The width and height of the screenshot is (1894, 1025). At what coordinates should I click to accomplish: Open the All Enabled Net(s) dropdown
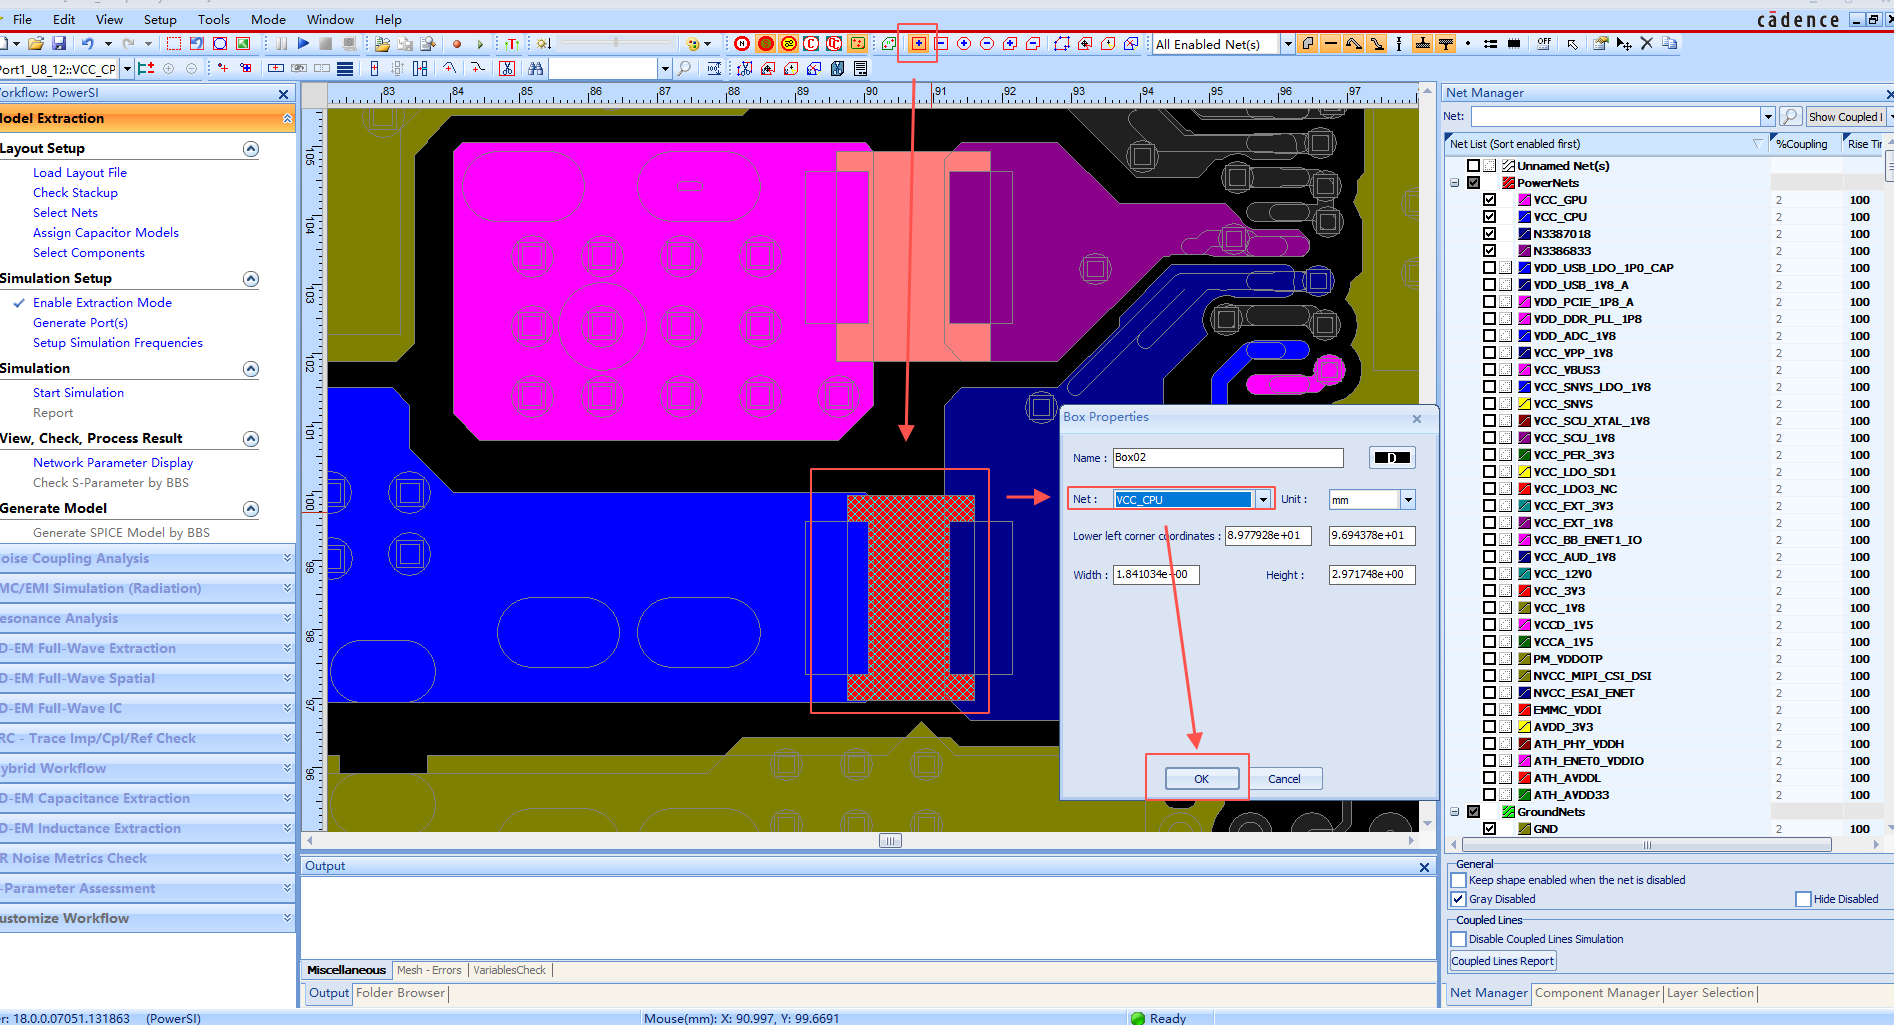[x=1288, y=44]
